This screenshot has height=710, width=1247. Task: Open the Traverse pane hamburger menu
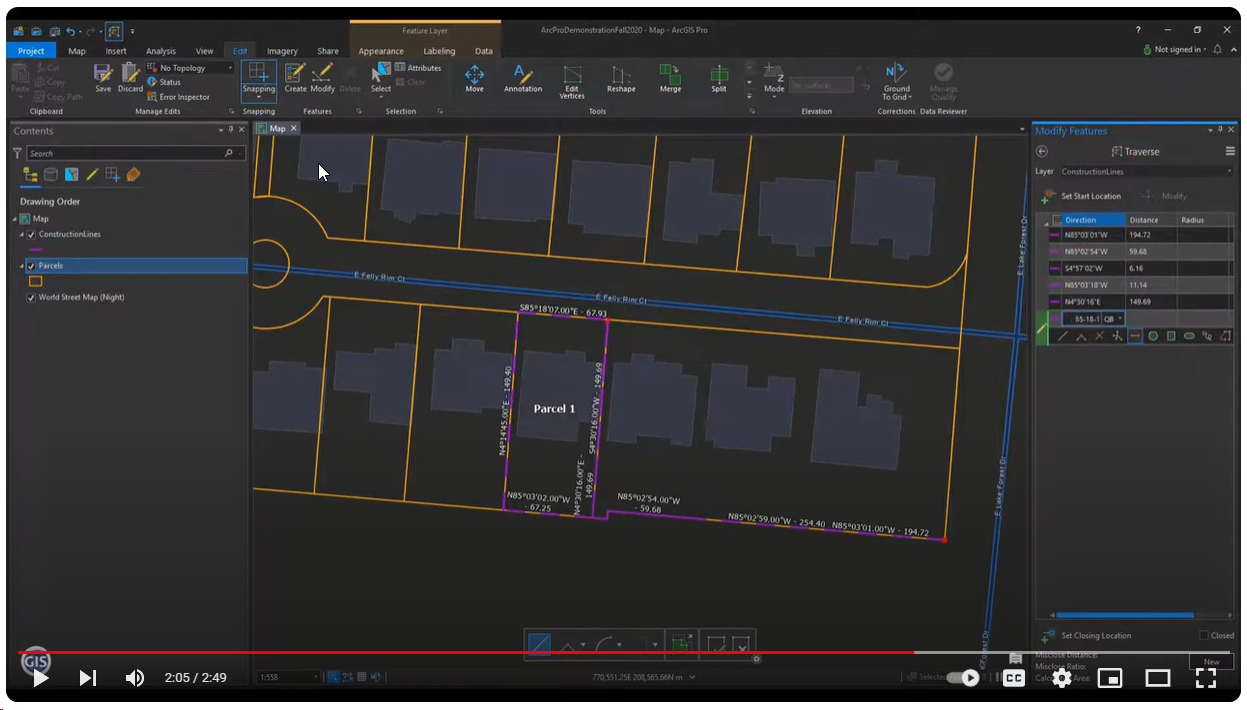[1230, 151]
